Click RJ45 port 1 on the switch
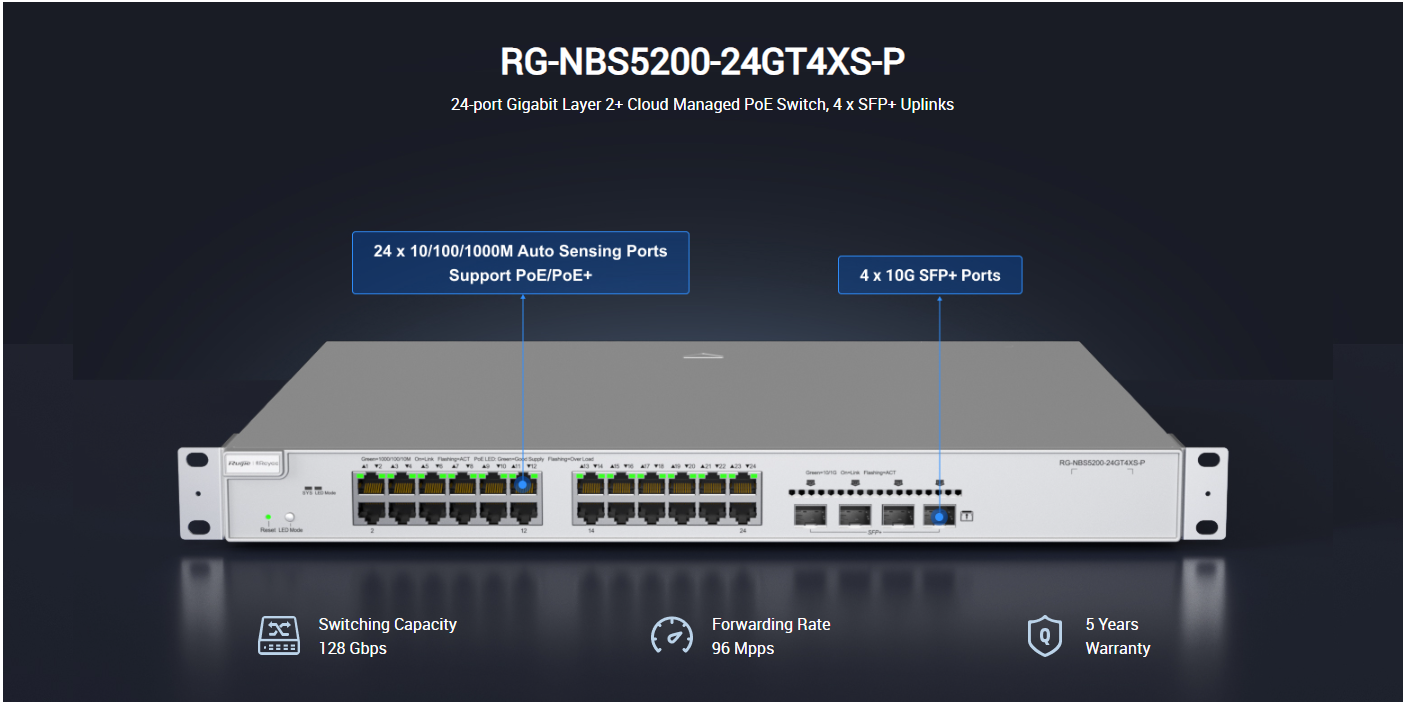 (373, 487)
